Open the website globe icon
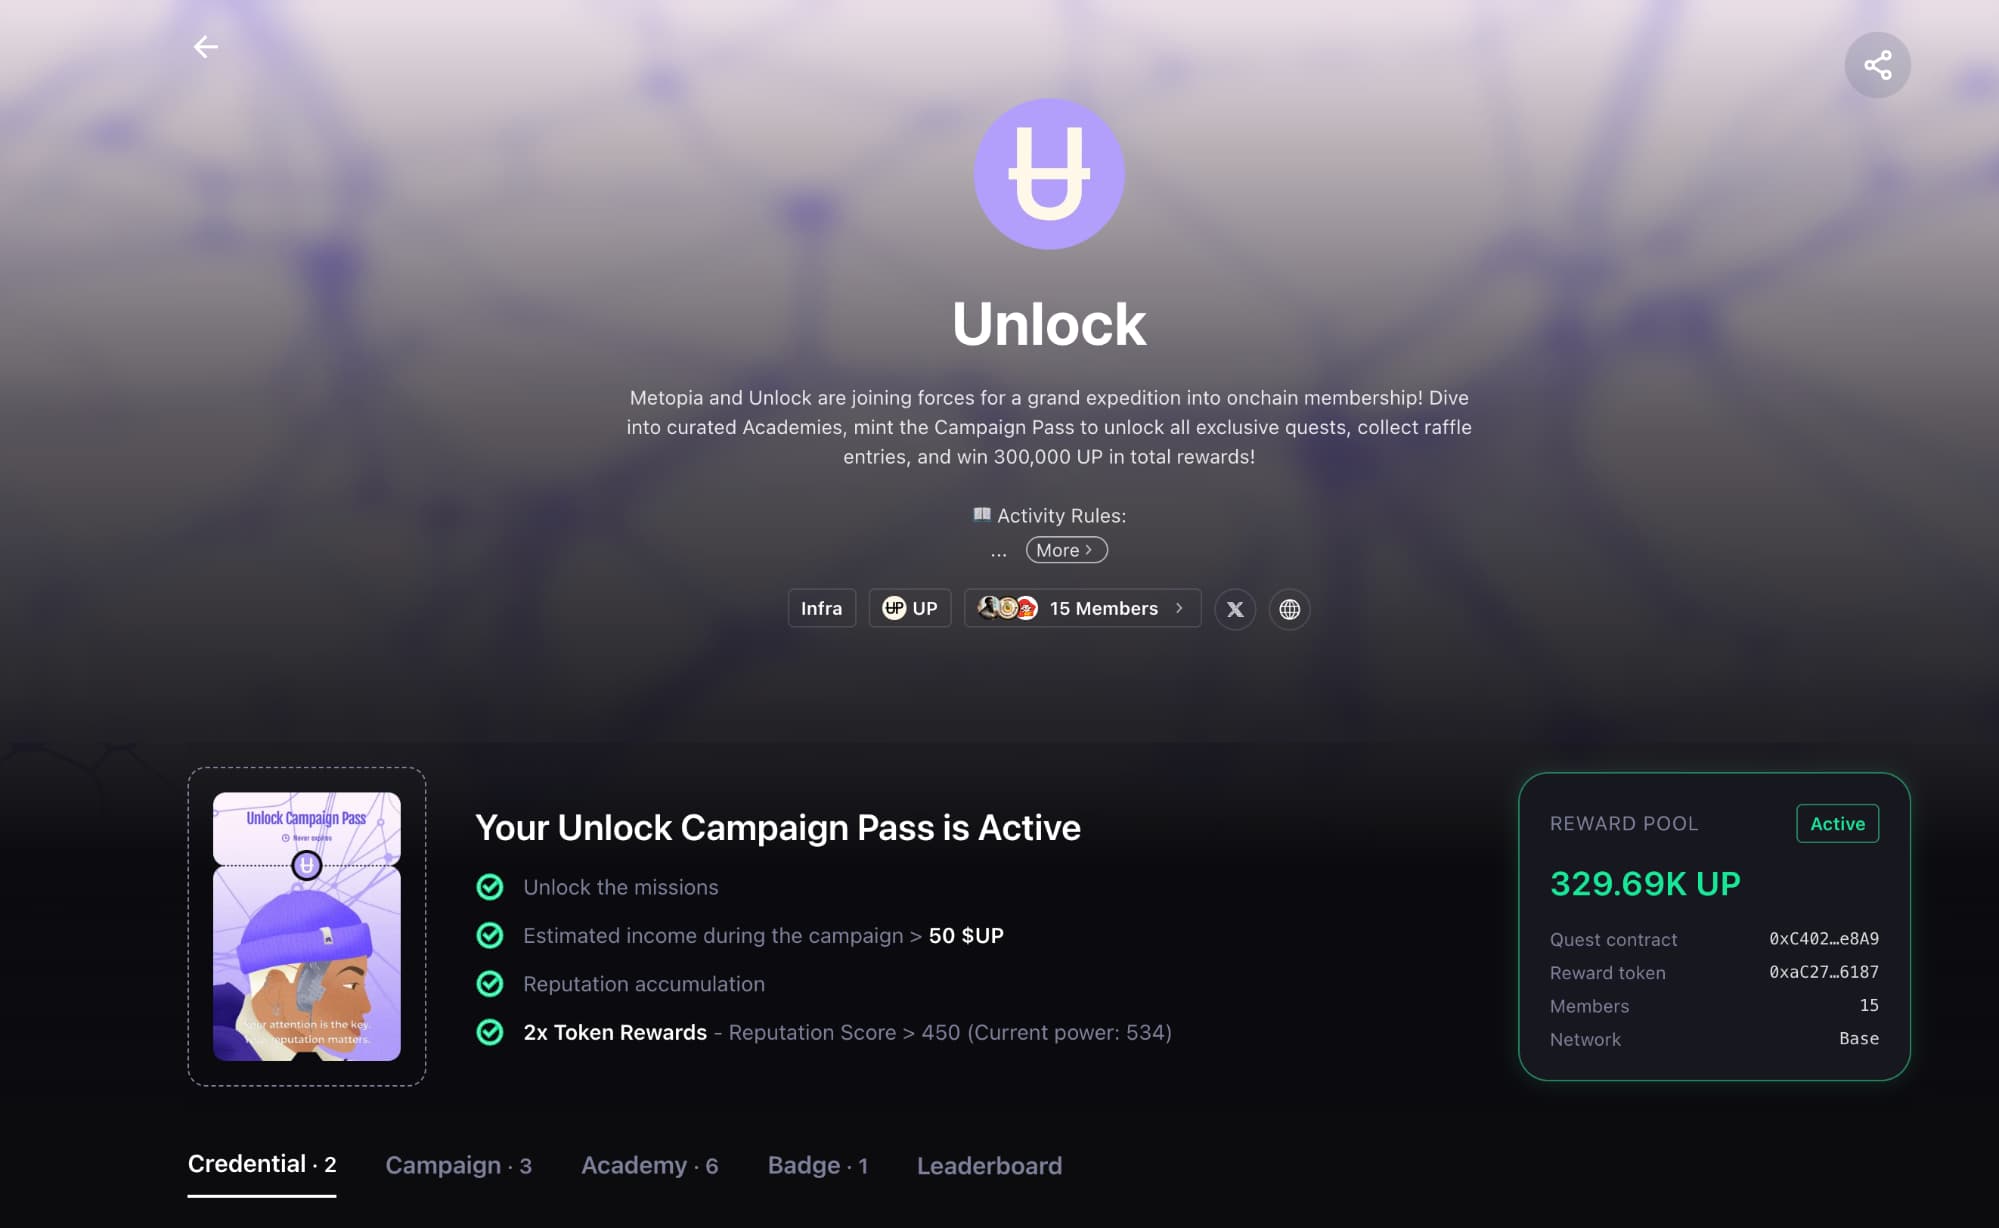Image resolution: width=1999 pixels, height=1228 pixels. (1289, 609)
